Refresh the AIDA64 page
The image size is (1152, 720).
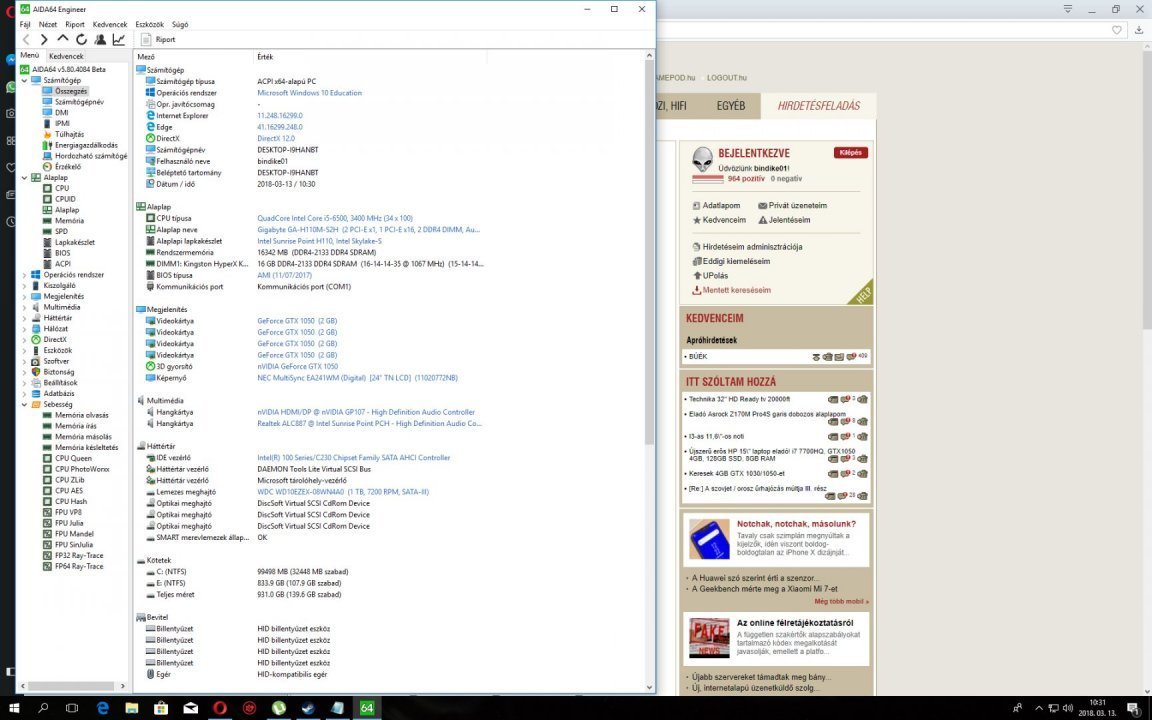tap(81, 40)
